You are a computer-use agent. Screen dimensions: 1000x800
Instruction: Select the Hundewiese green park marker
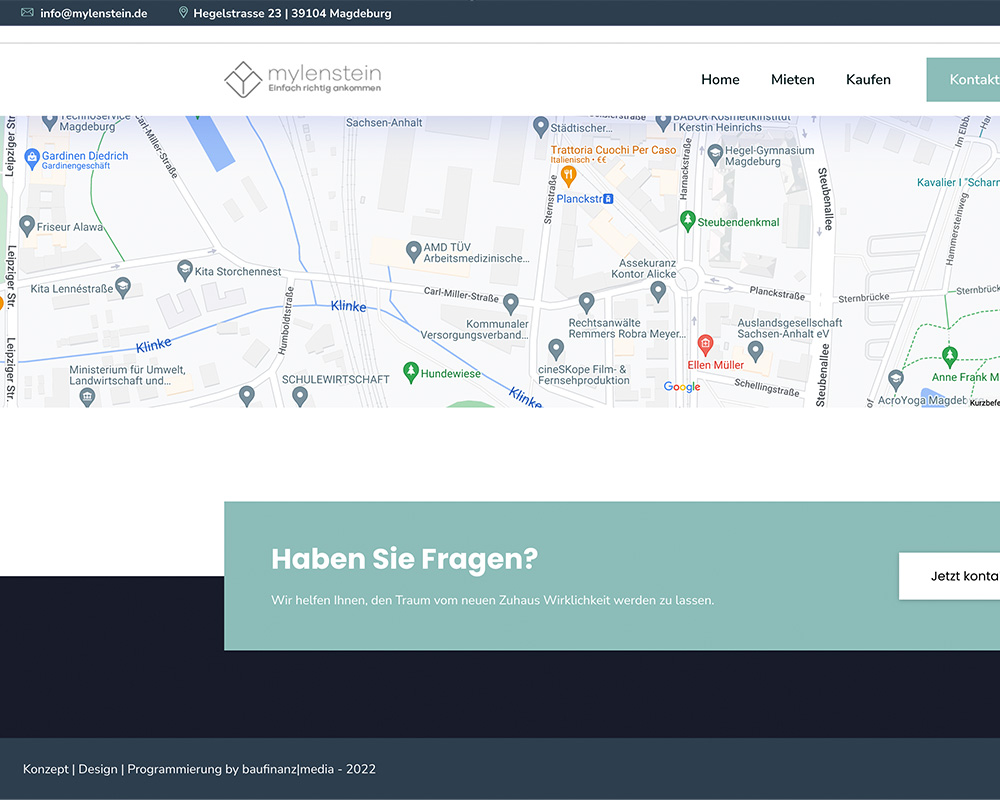[411, 373]
